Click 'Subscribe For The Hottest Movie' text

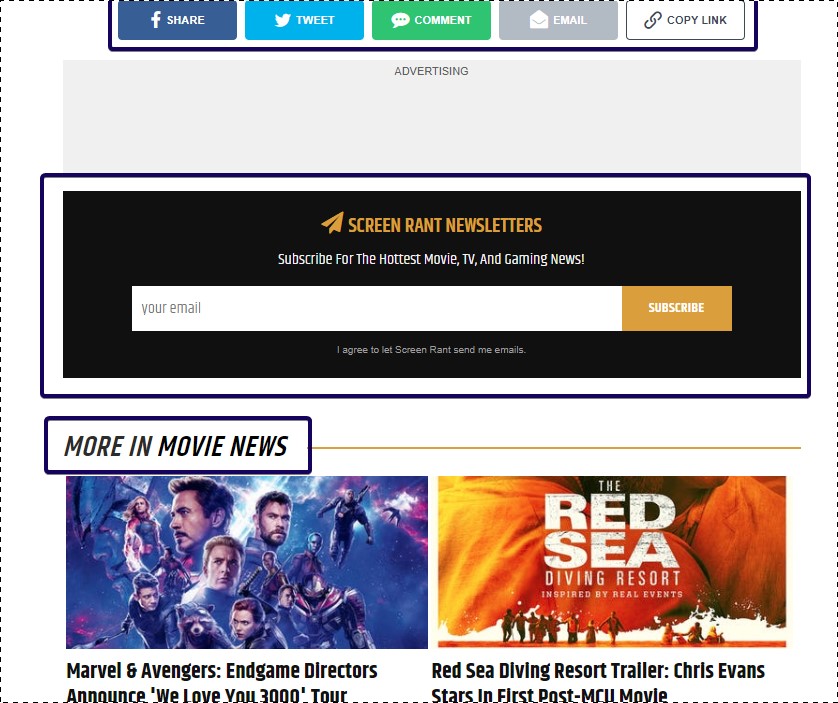click(x=431, y=259)
